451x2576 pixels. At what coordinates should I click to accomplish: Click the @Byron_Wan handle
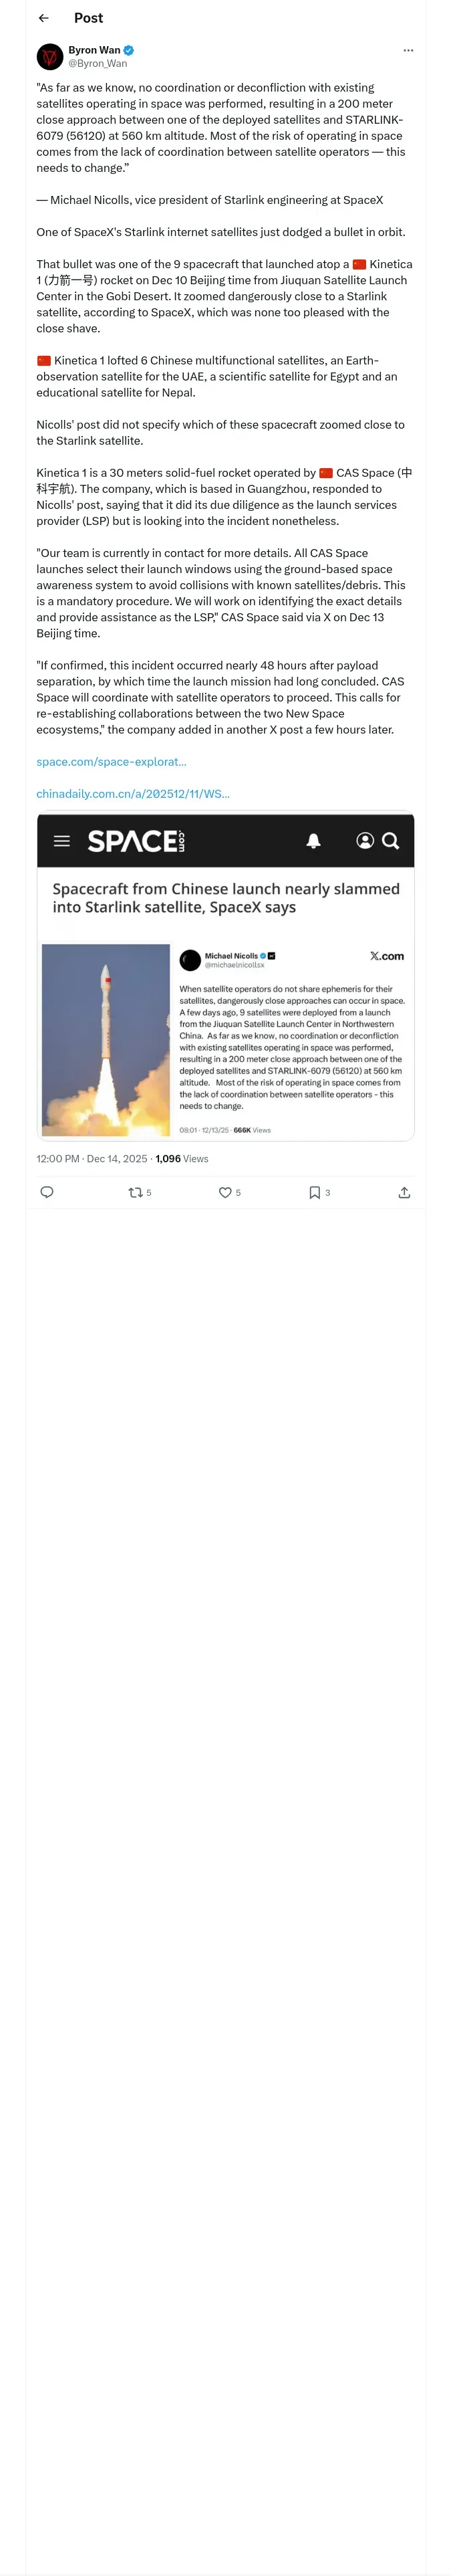[98, 63]
